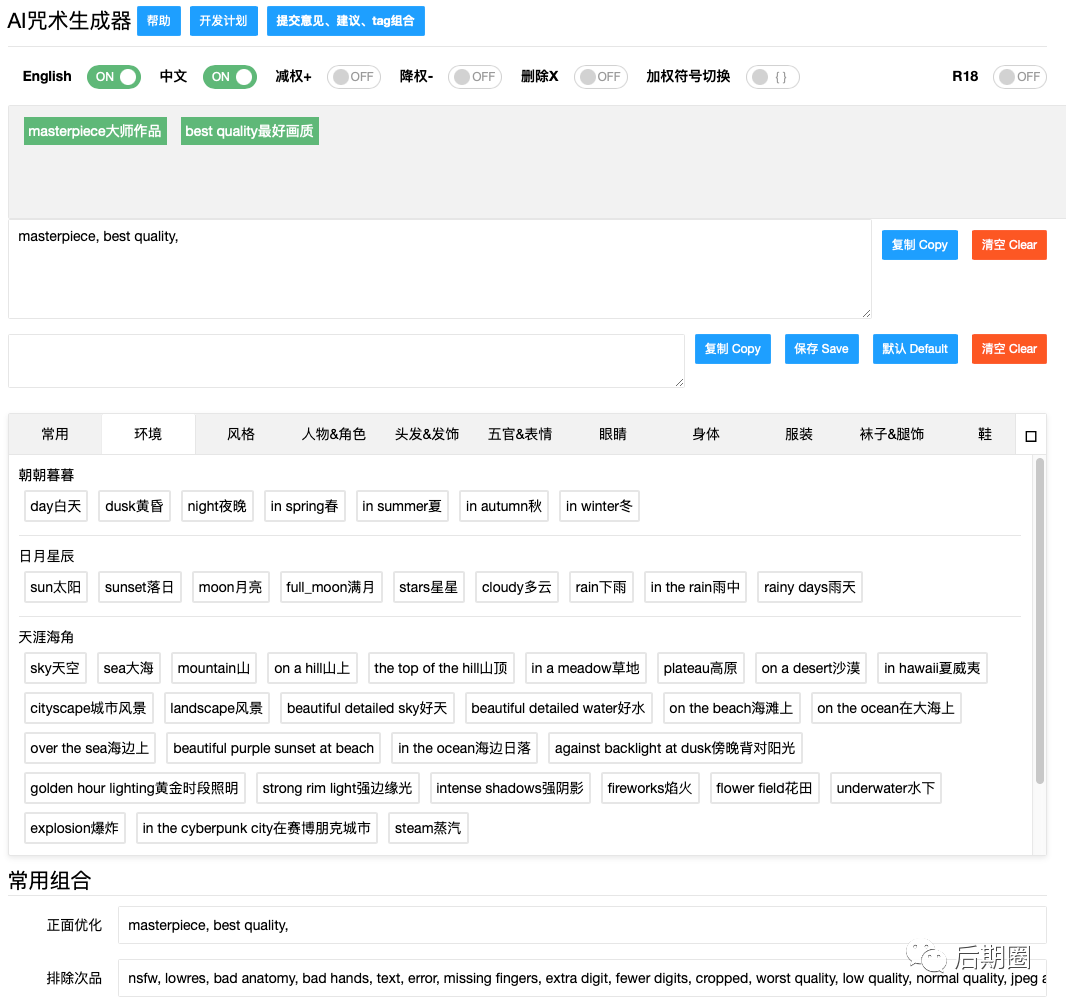Screen dimensions: 1066x1004
Task: Add the day白天 tag
Action: click(x=56, y=506)
